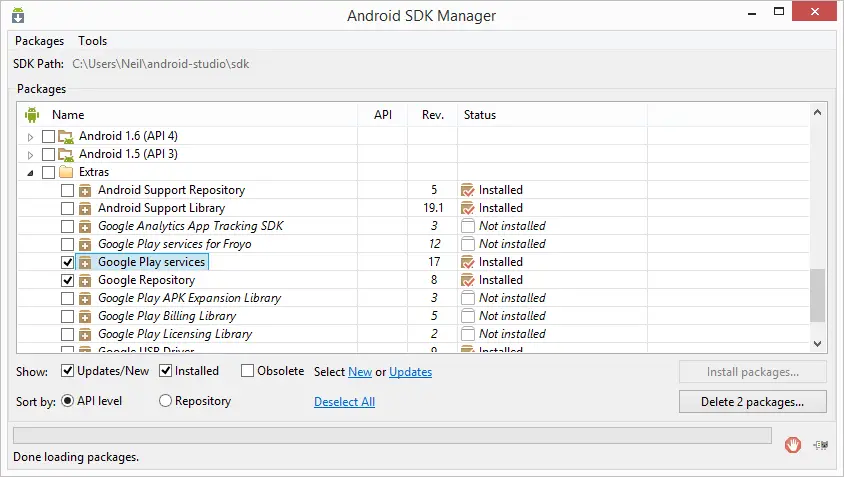
Task: Click the Android 1.5 (API 3) folder icon
Action: point(66,155)
